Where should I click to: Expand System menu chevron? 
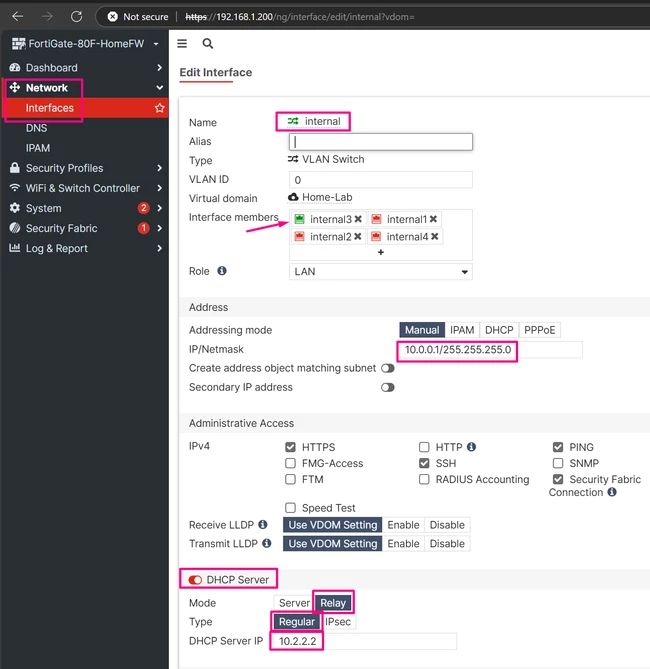click(x=159, y=208)
